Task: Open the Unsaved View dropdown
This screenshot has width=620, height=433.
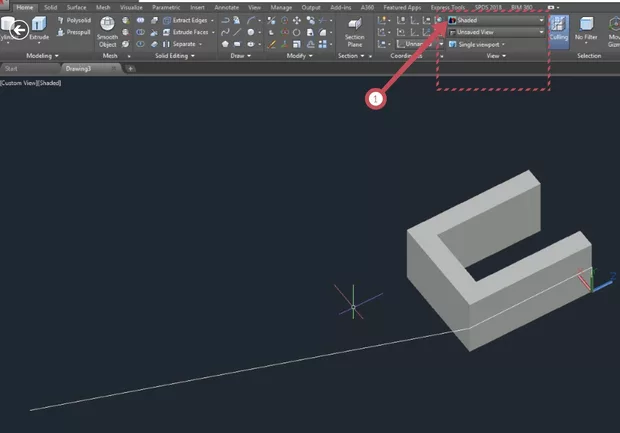Action: pos(497,32)
